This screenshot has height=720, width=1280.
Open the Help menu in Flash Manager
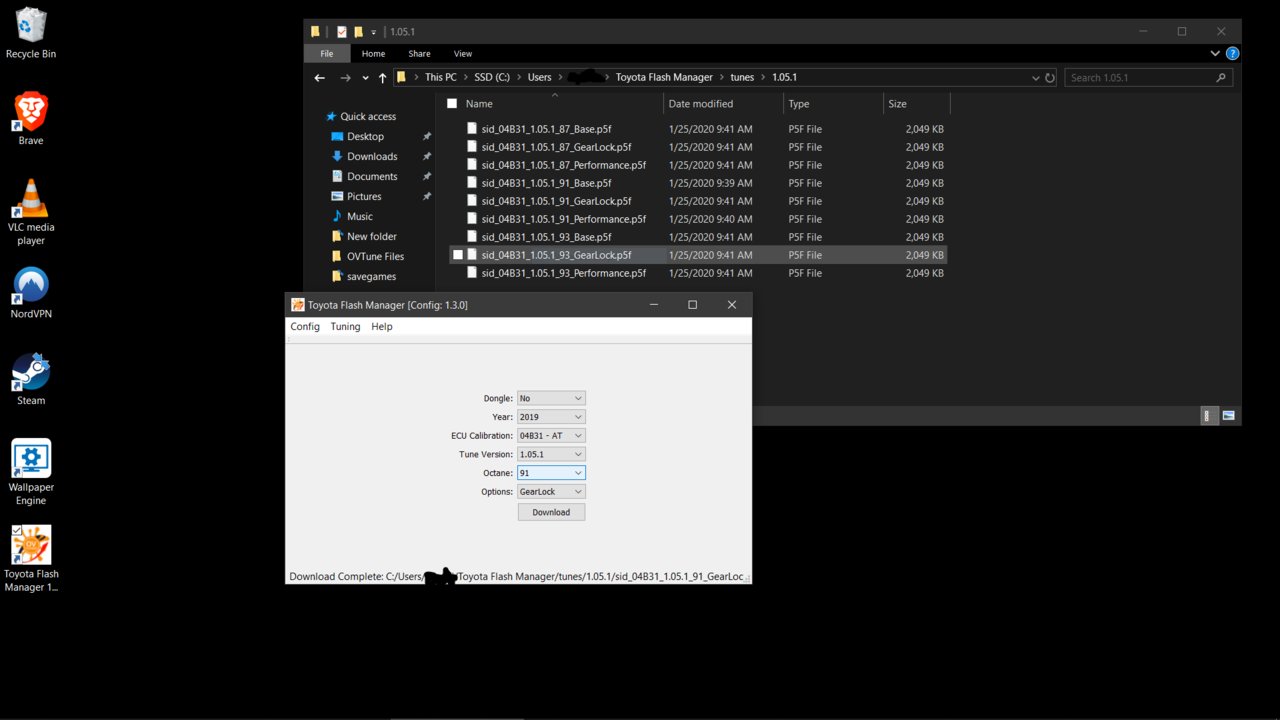pyautogui.click(x=382, y=327)
